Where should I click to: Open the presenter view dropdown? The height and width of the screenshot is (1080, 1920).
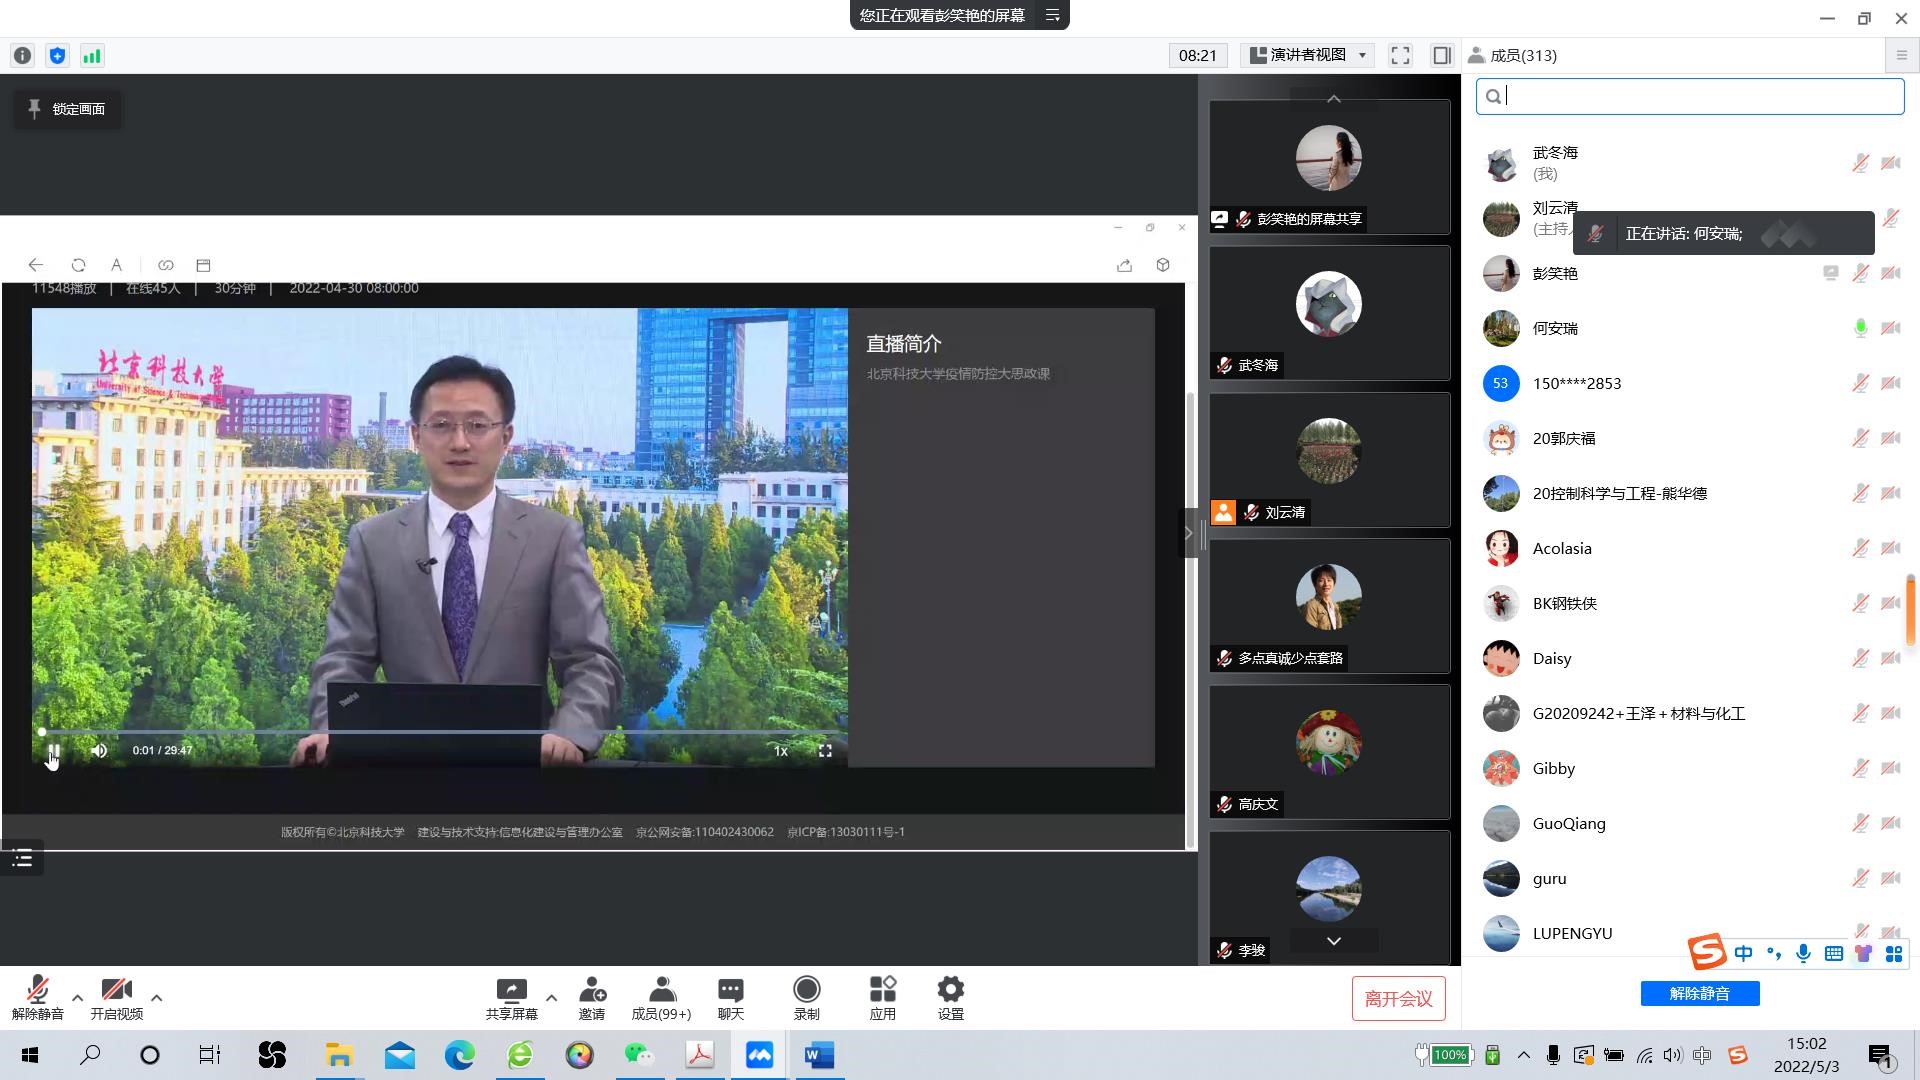(1308, 56)
